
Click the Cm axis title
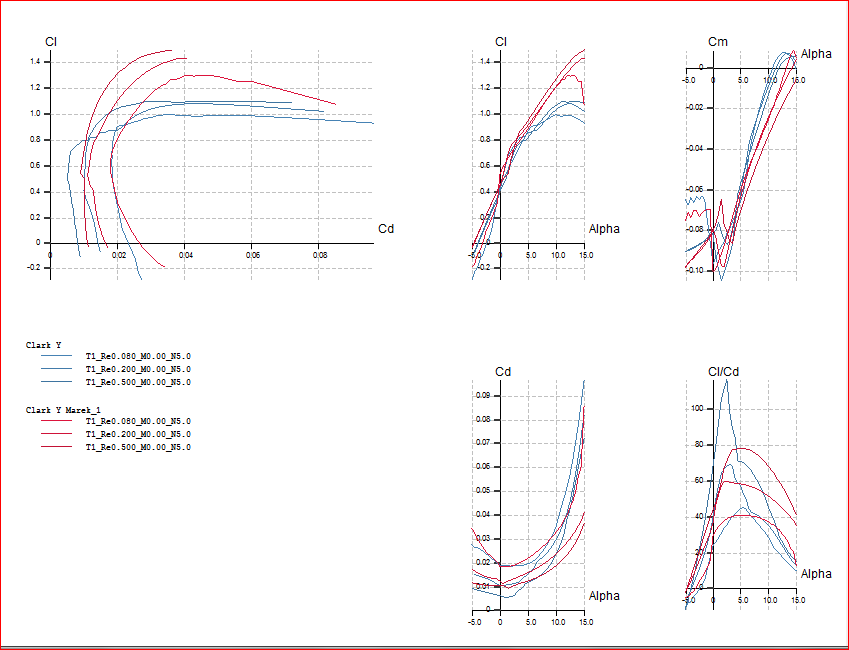[717, 41]
